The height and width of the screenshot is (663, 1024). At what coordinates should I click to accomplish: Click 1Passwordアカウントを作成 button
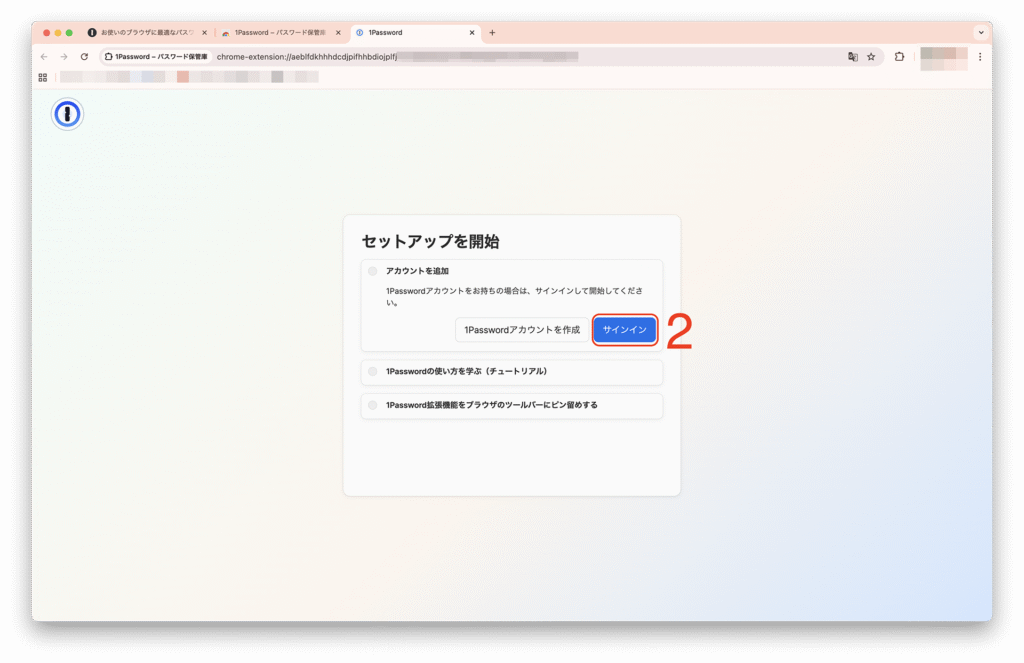click(522, 330)
